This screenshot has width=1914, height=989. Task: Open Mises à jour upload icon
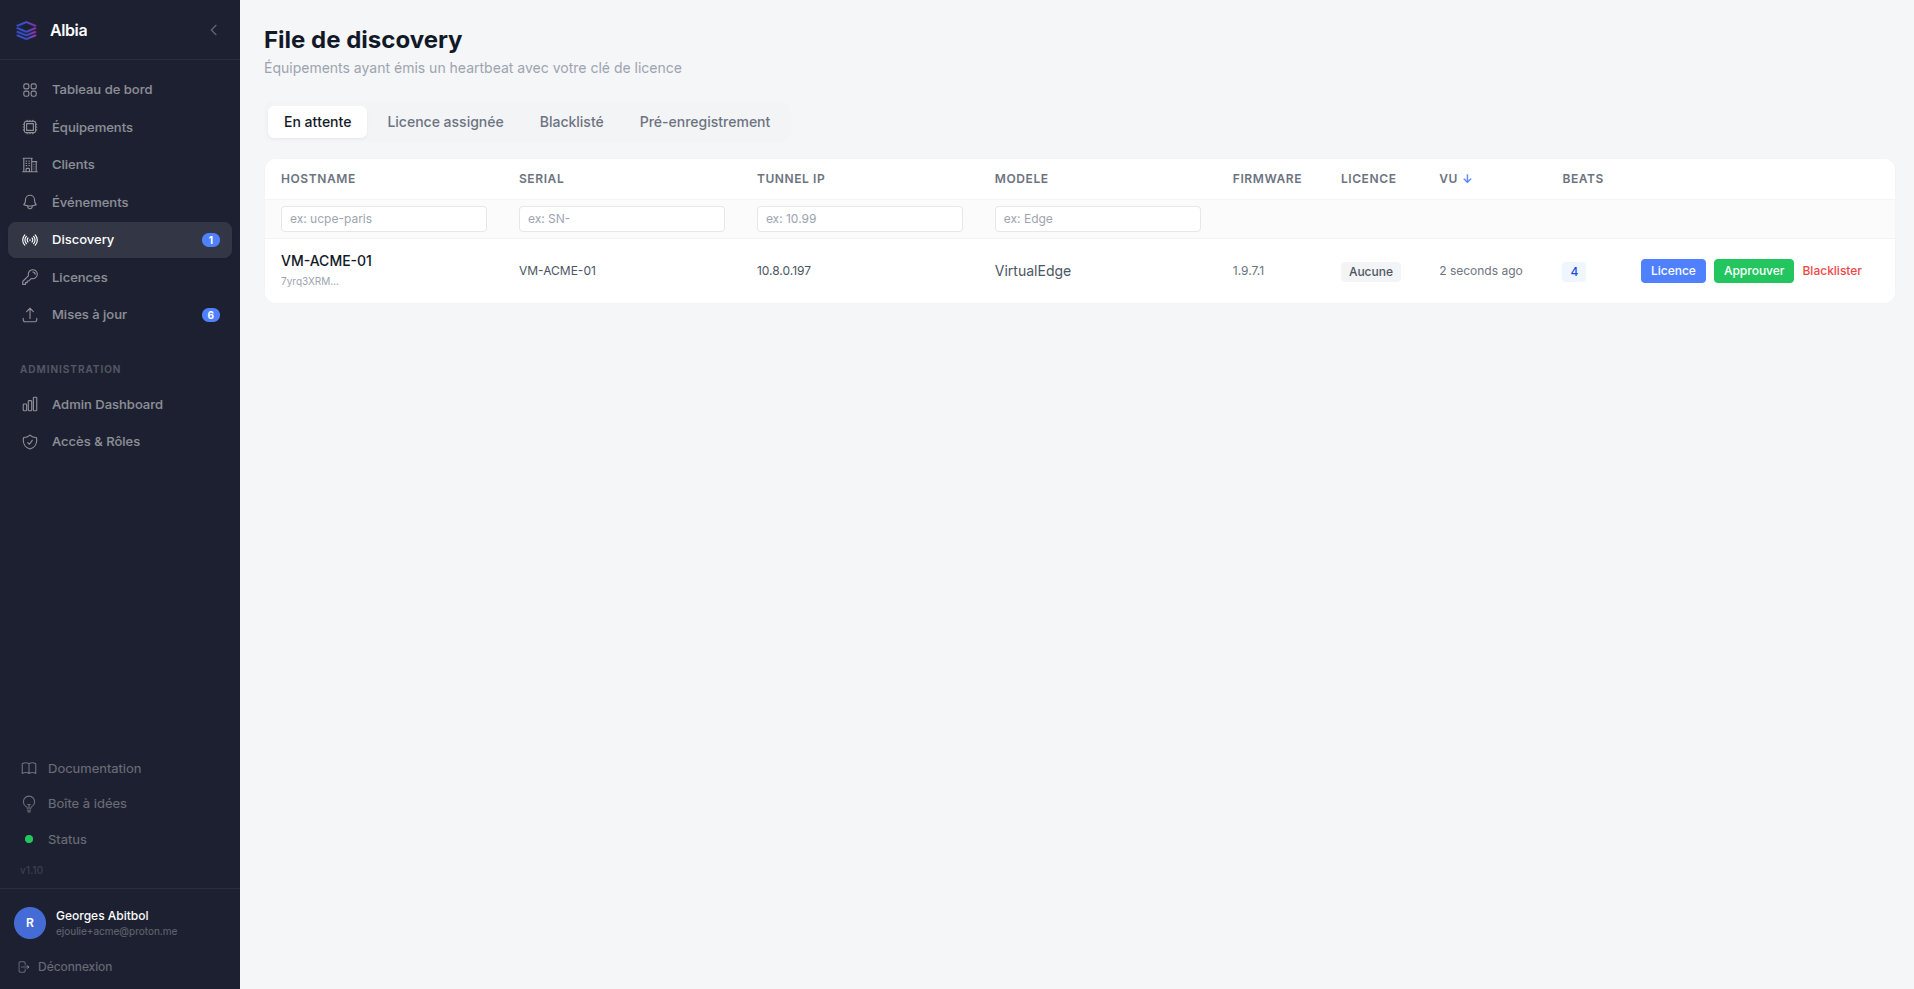coord(30,315)
